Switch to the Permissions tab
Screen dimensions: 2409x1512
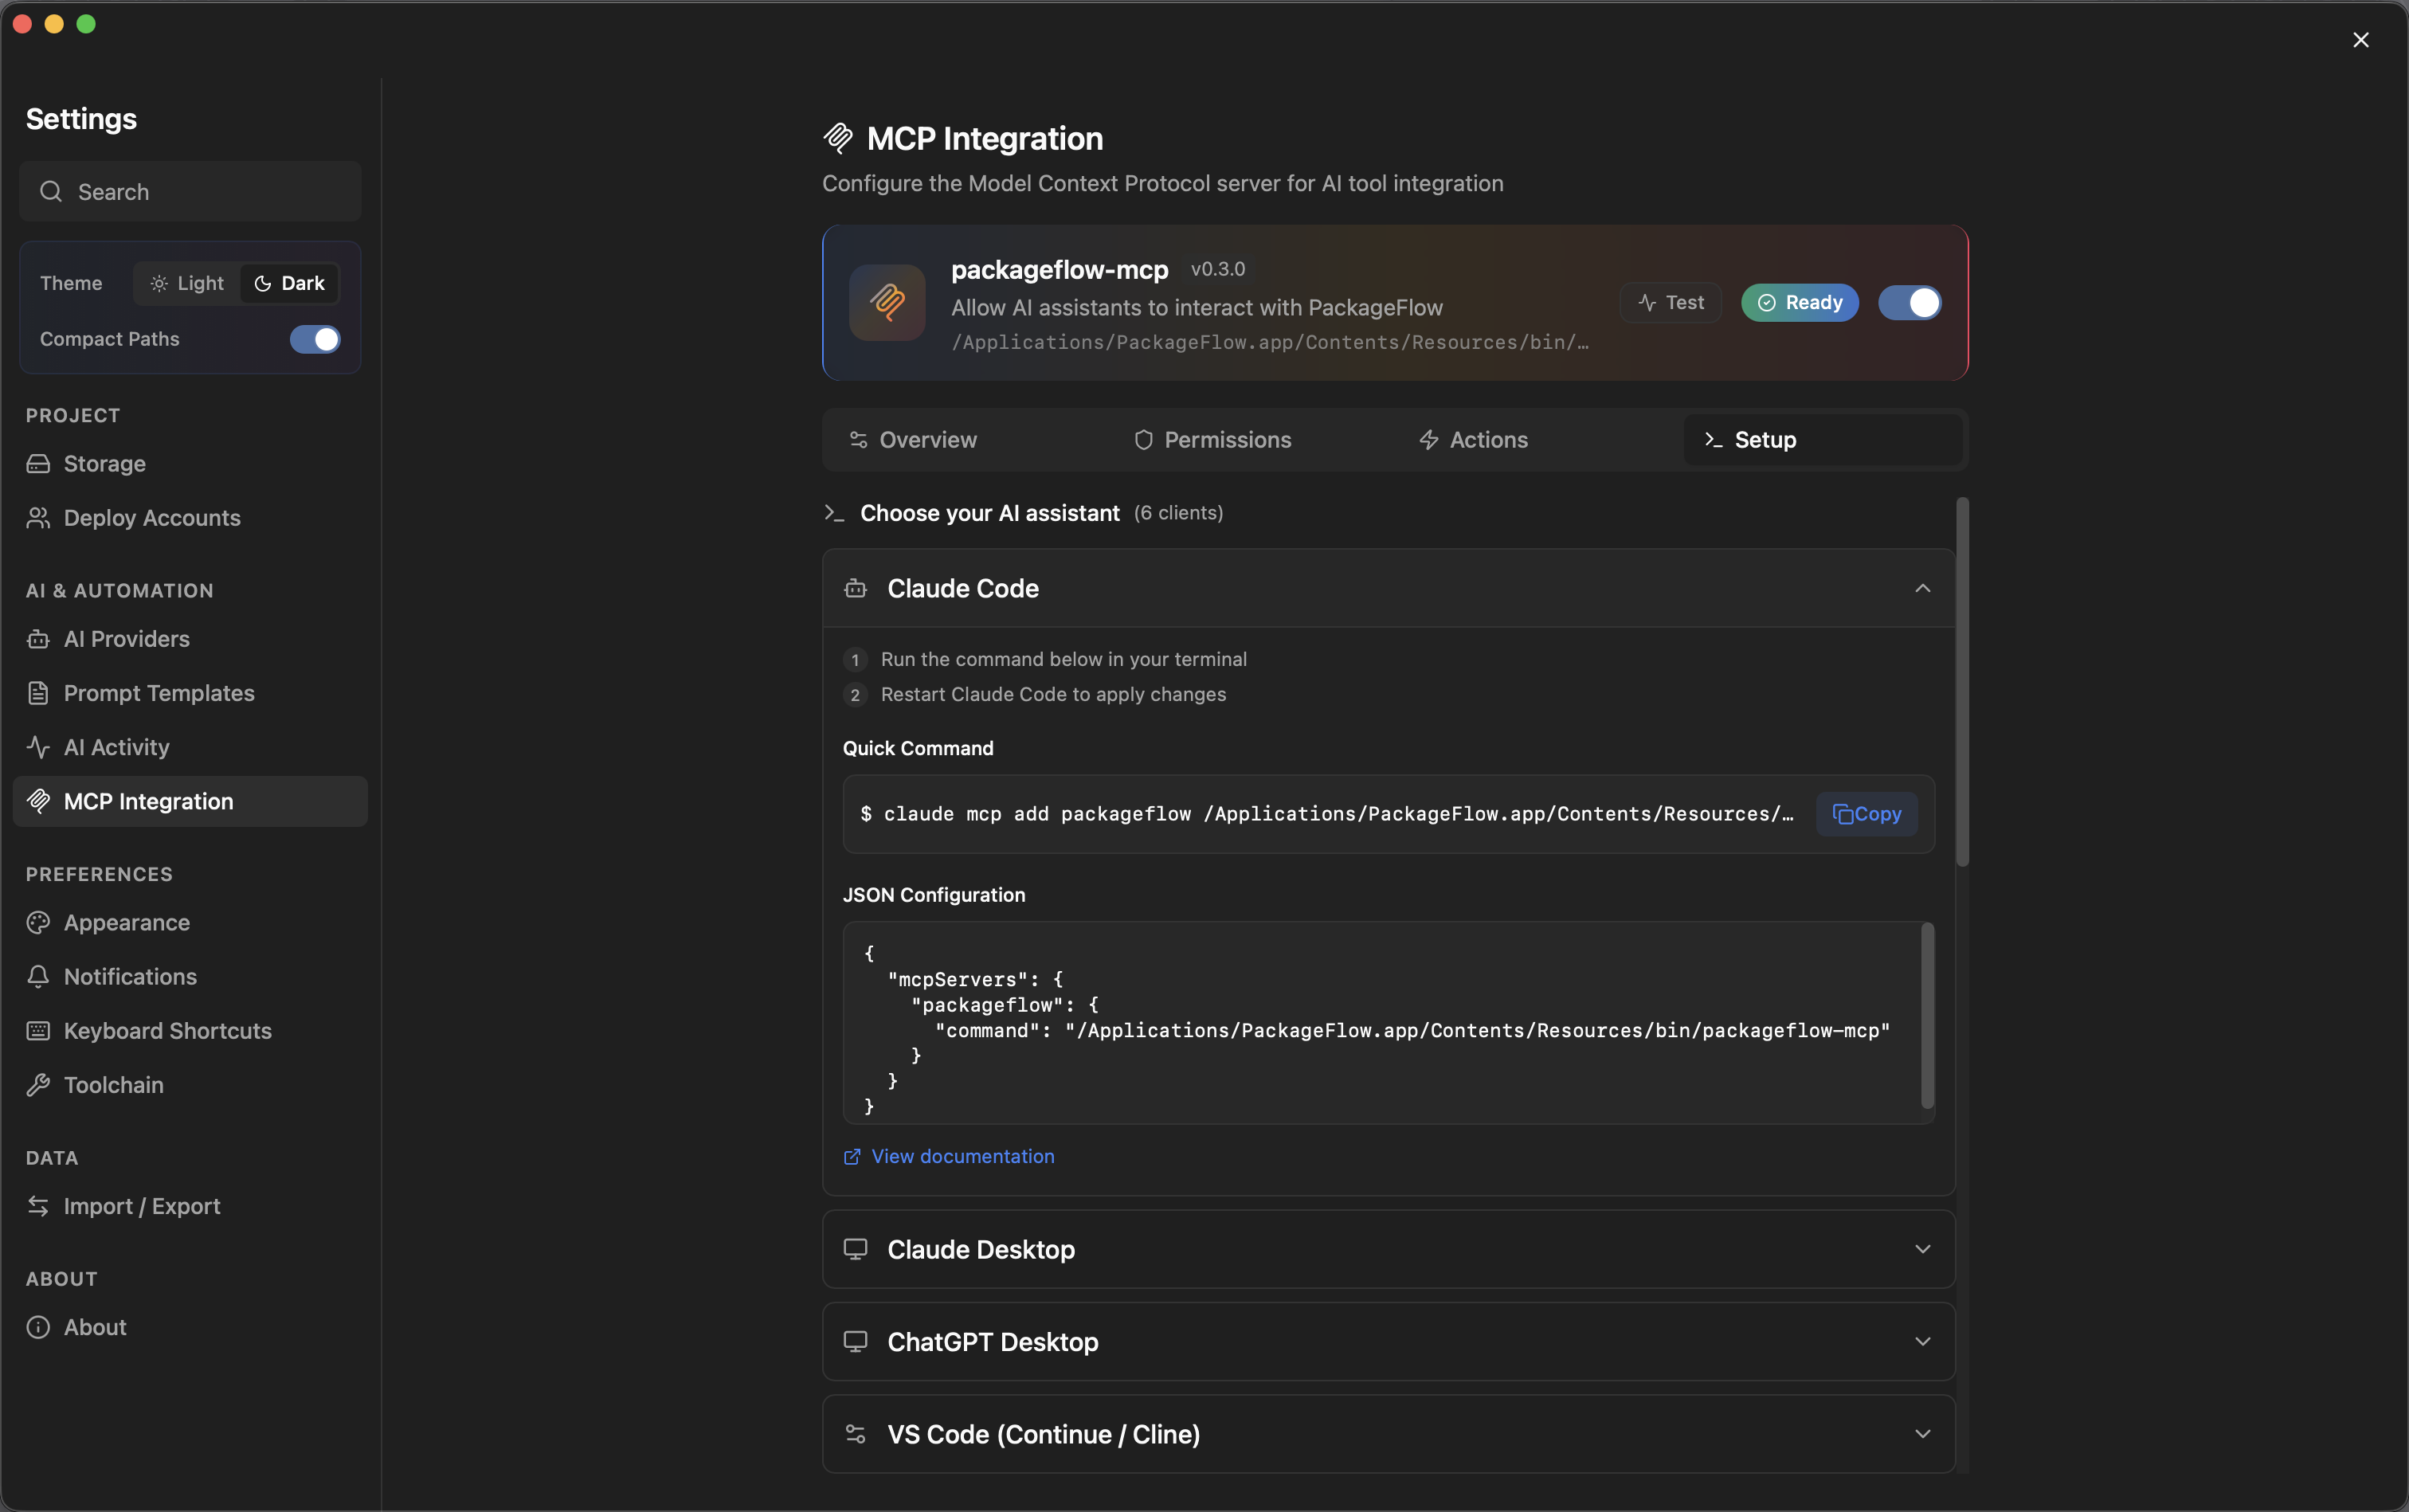click(x=1228, y=439)
